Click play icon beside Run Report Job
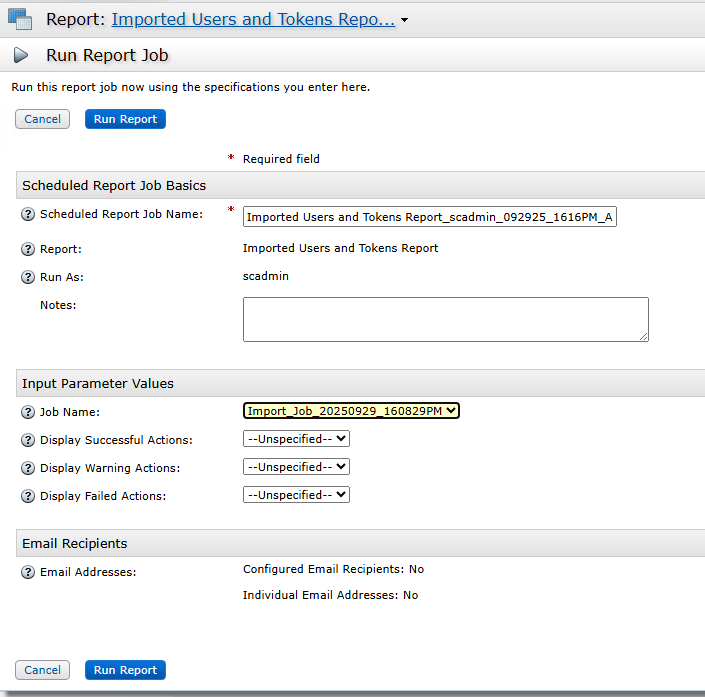Screen dimensions: 705x697 pyautogui.click(x=21, y=55)
